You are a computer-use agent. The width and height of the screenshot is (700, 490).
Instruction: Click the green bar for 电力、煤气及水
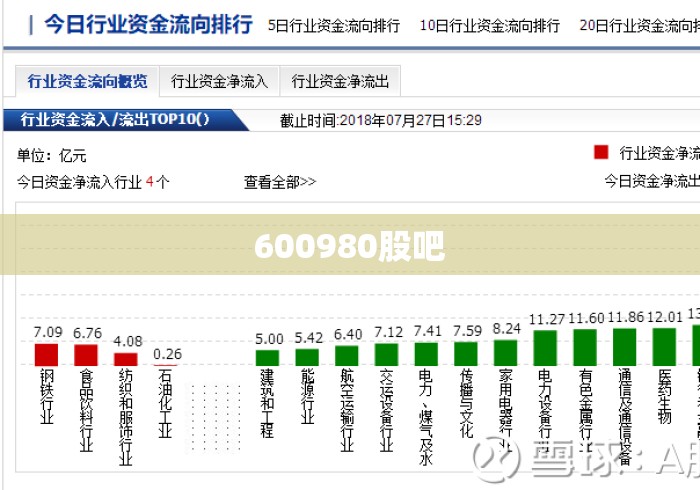[426, 354]
